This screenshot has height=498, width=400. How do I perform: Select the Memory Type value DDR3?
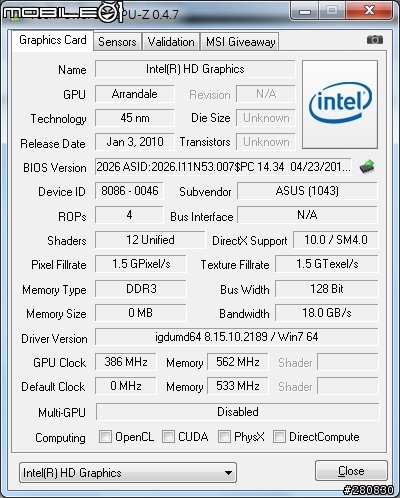point(141,289)
